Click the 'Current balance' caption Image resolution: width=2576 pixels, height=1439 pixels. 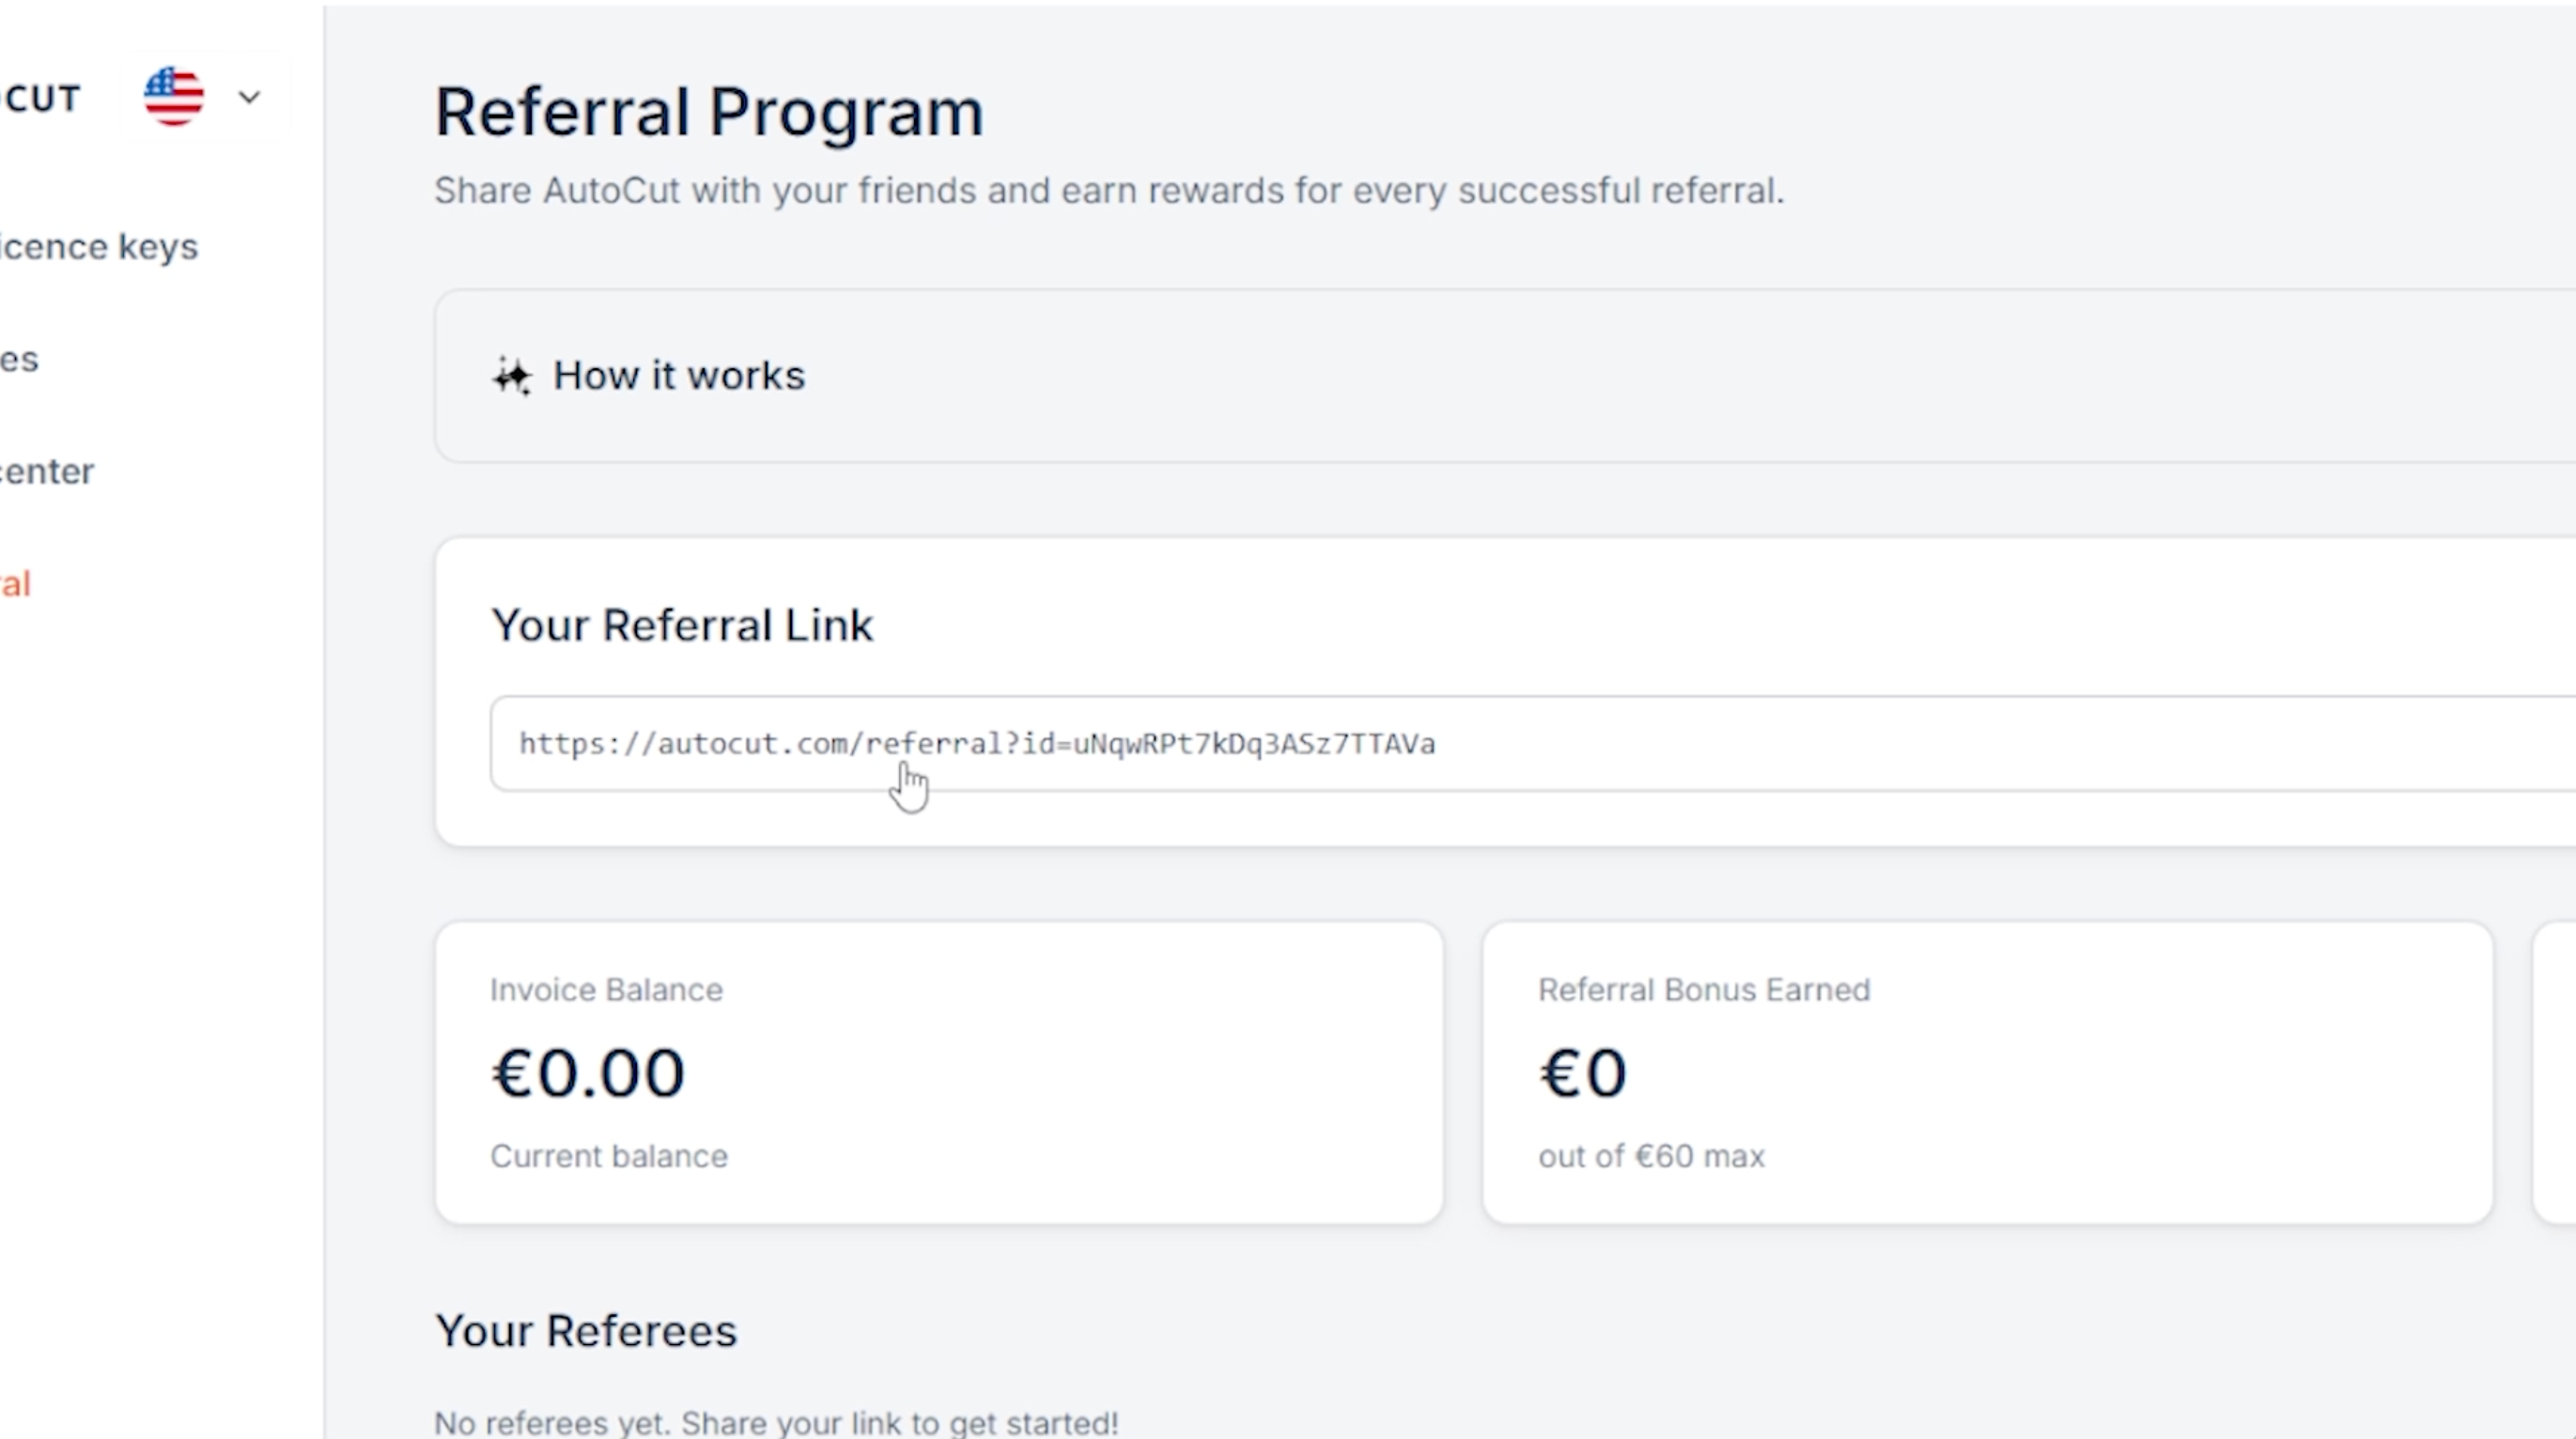609,1156
